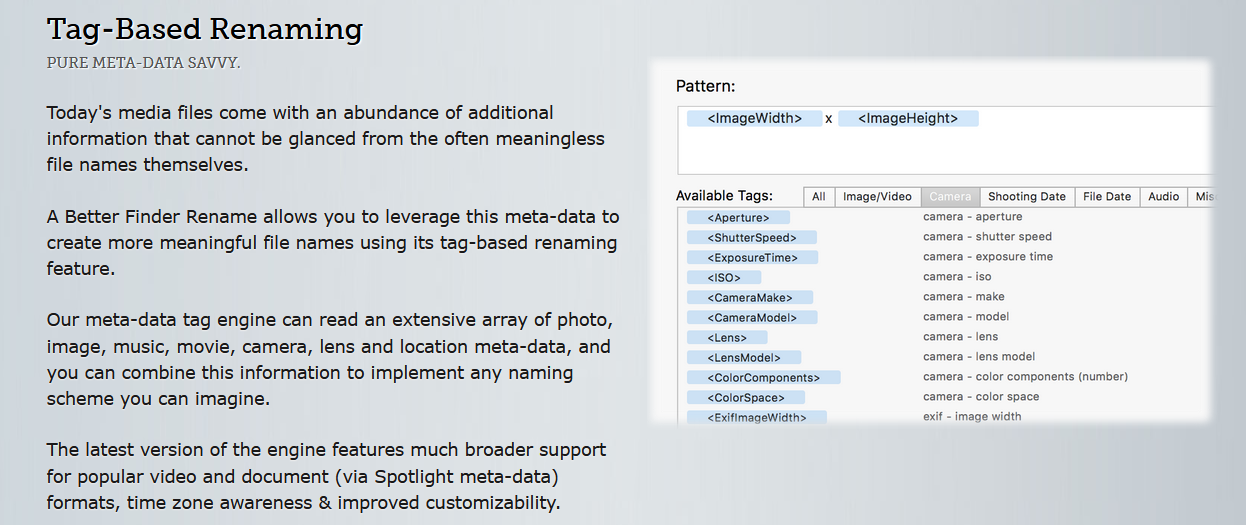
Task: Choose the <ShutterSpeed> tag
Action: point(752,237)
